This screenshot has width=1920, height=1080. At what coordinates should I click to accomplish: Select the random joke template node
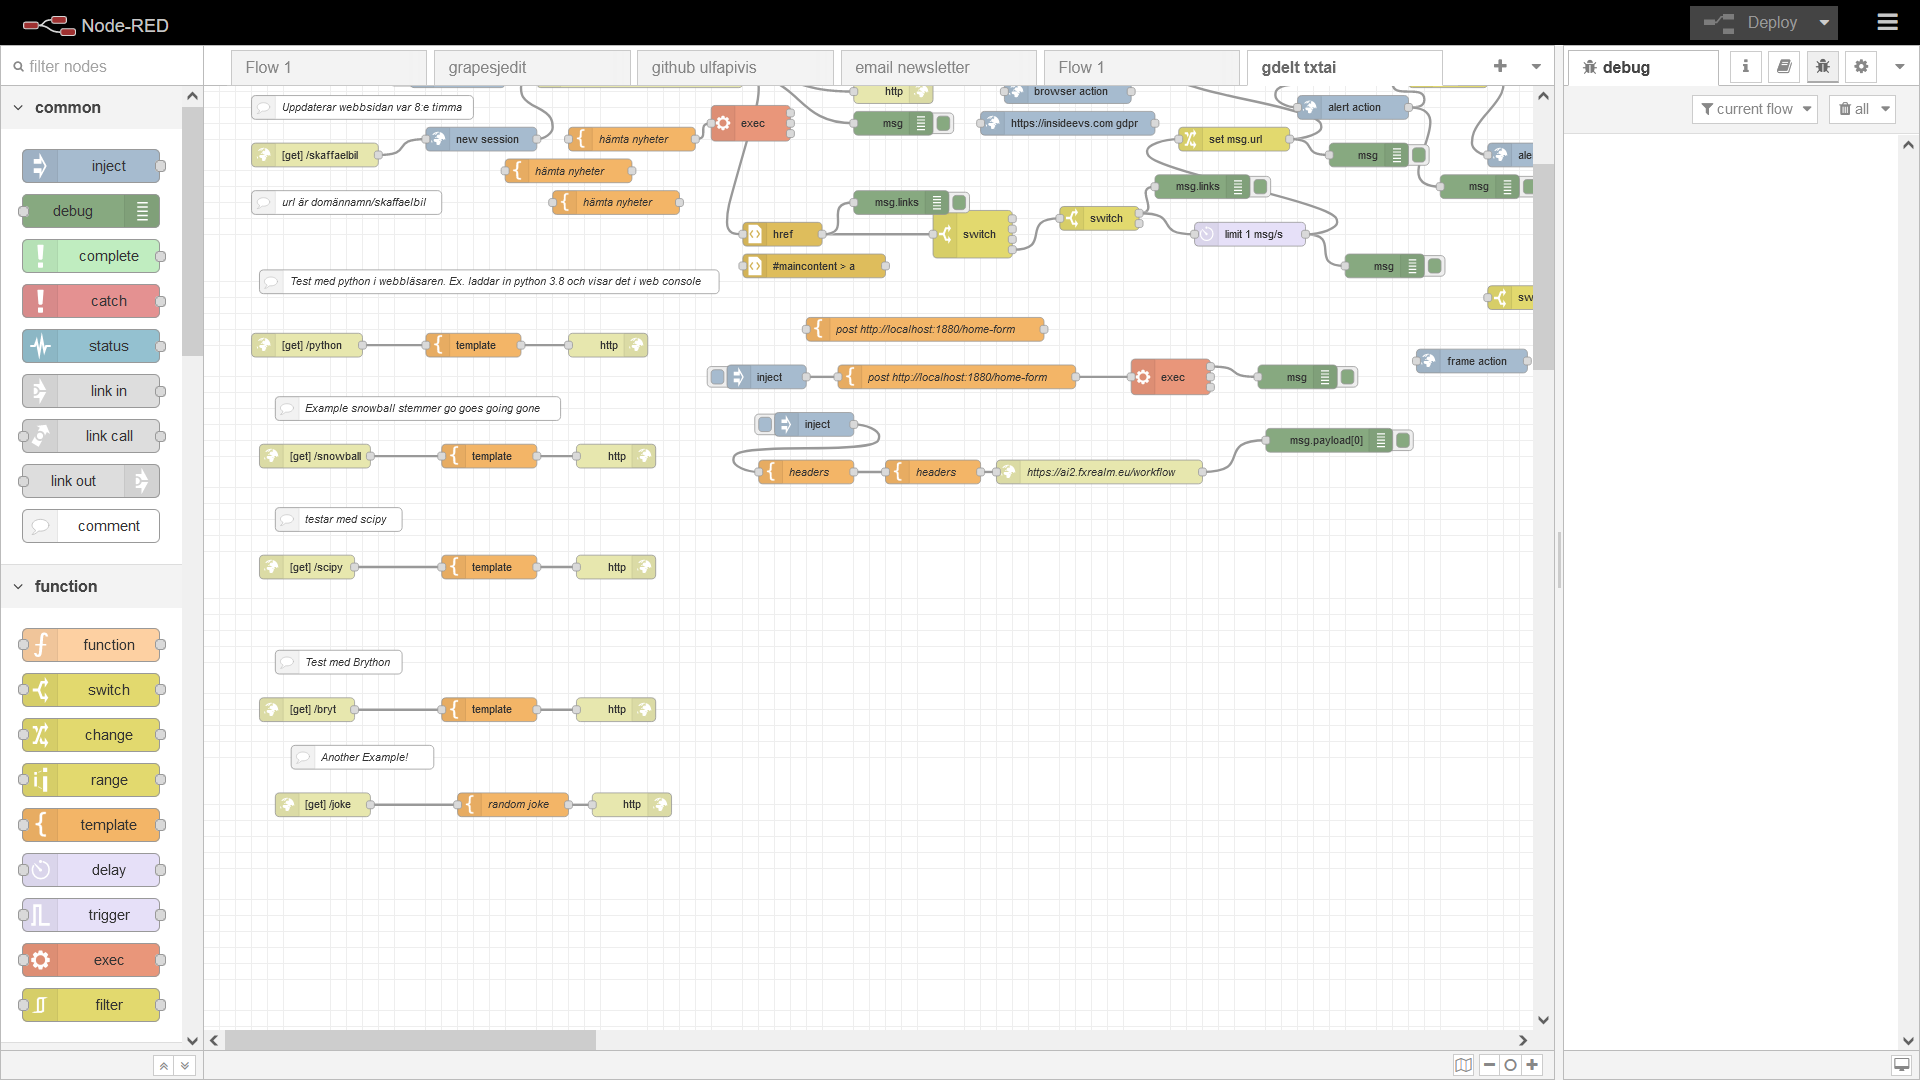pos(514,804)
